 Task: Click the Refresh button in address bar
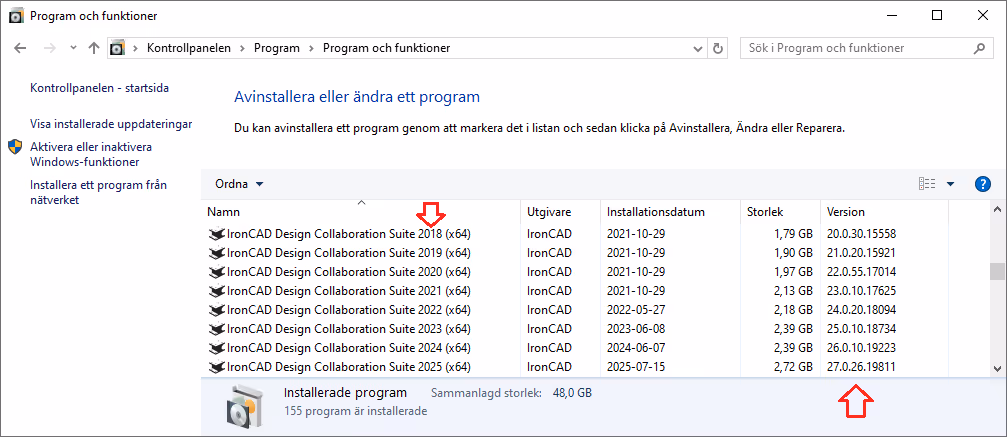718,48
